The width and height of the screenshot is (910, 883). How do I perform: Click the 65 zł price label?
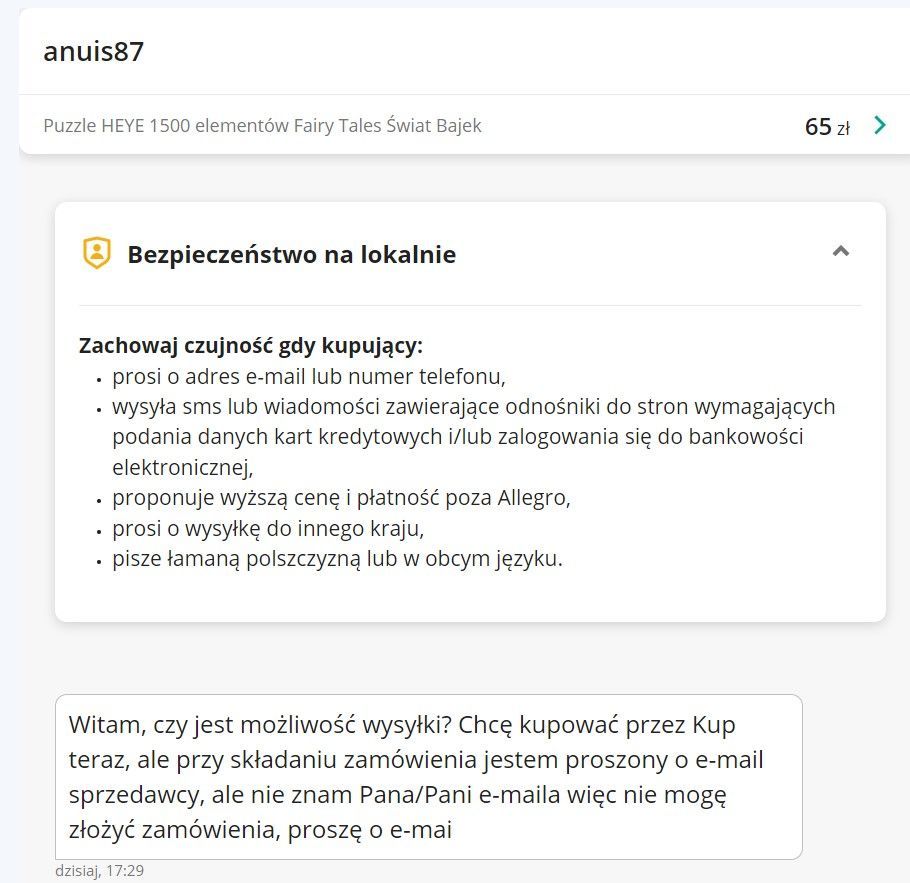(x=827, y=126)
